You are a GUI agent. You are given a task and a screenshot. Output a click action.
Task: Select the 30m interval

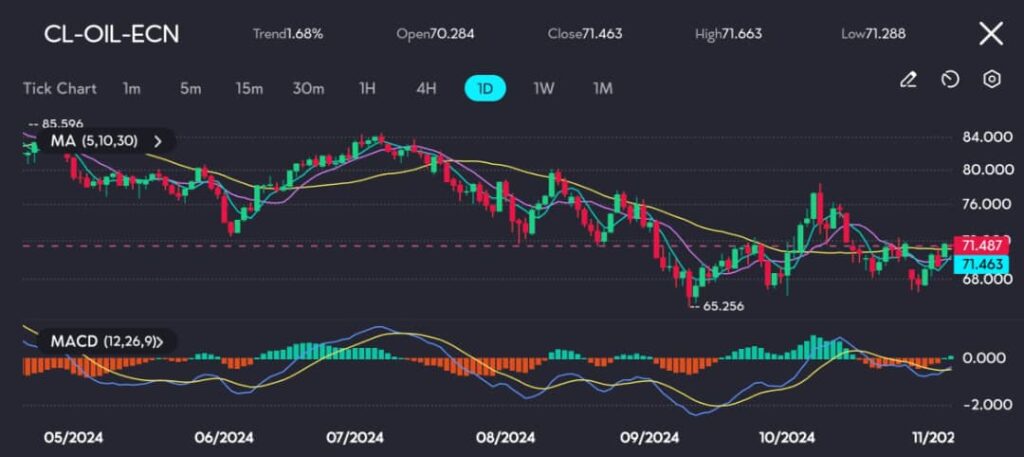tap(308, 88)
